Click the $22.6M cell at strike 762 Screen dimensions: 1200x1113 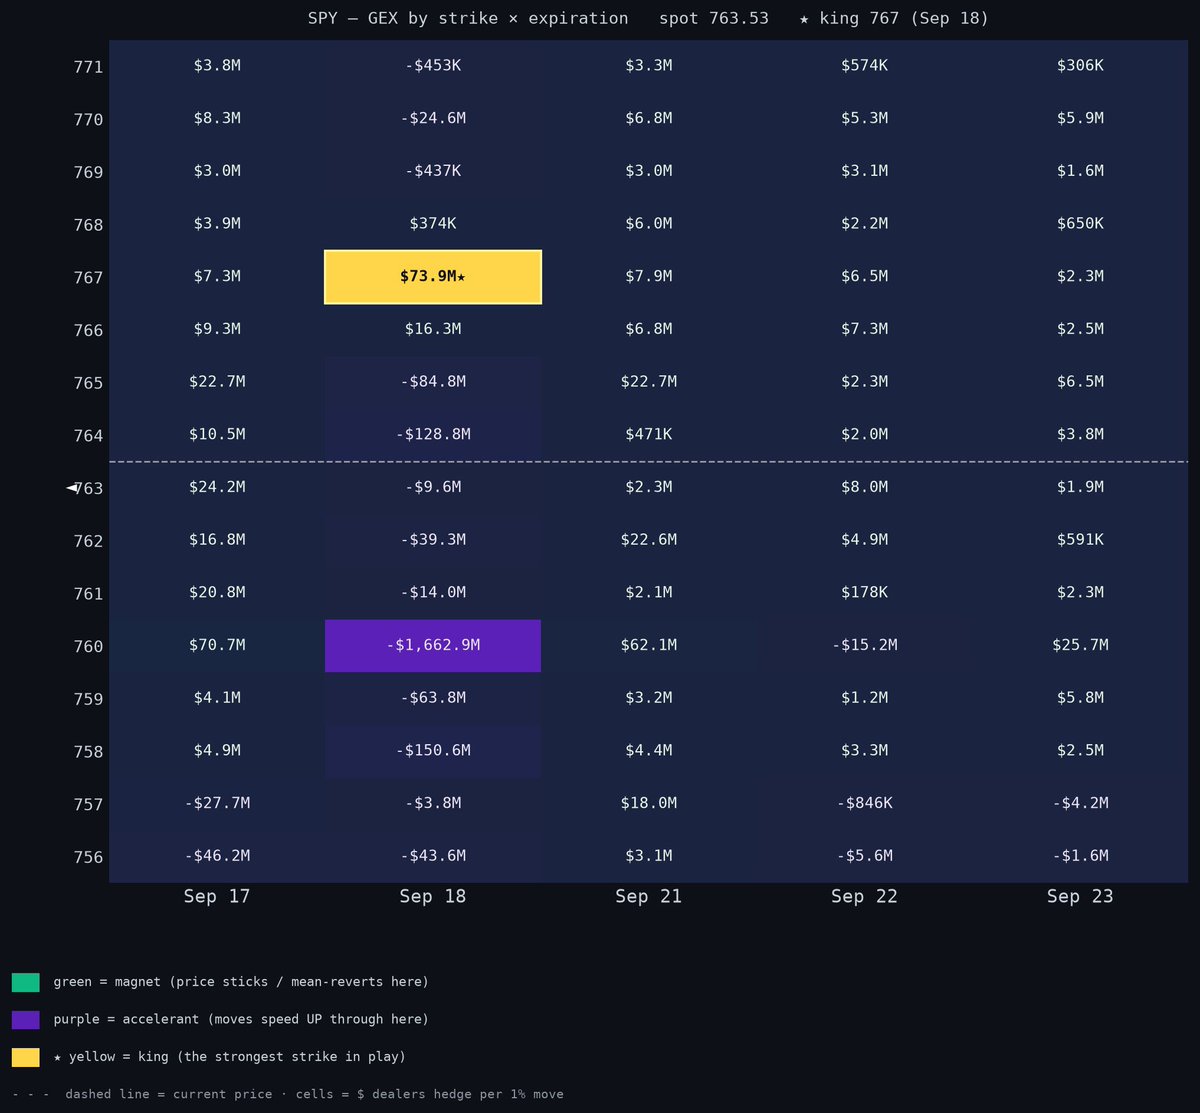[x=649, y=540]
